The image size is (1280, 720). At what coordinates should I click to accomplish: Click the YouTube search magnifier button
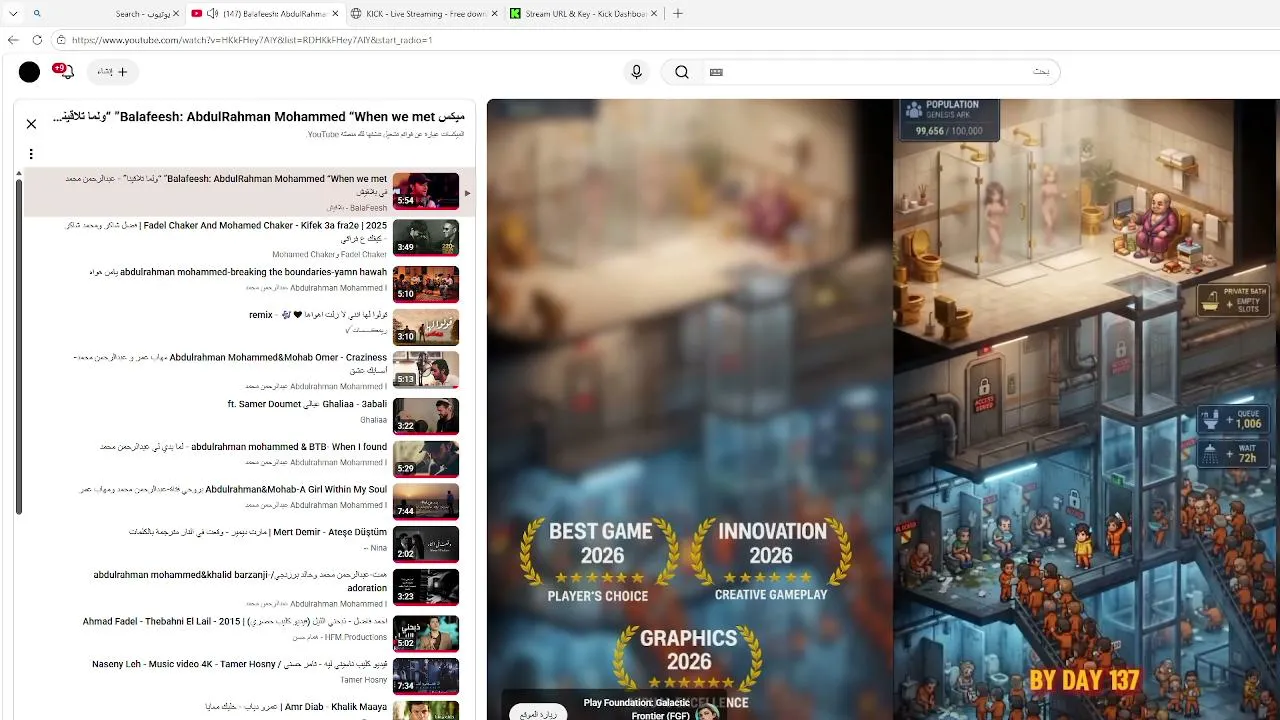pos(682,72)
